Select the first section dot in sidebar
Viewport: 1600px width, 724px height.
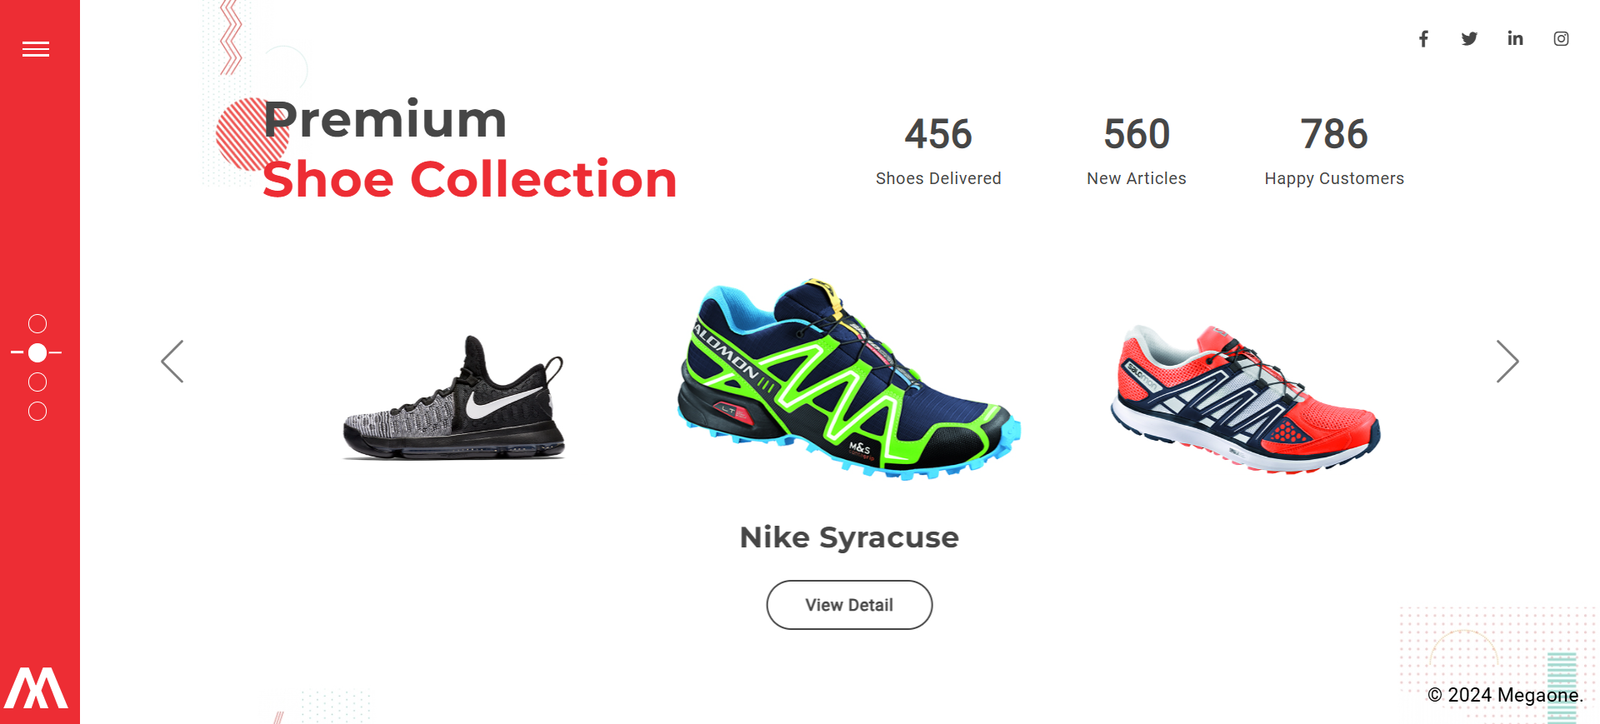[x=37, y=324]
